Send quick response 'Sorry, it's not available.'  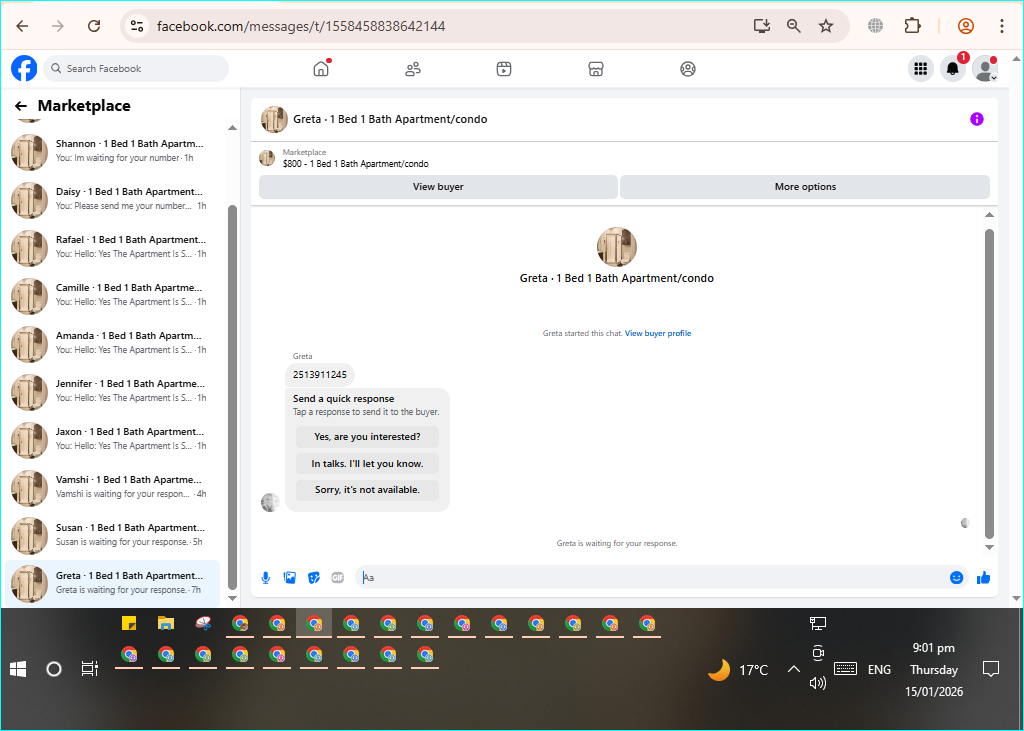point(367,490)
